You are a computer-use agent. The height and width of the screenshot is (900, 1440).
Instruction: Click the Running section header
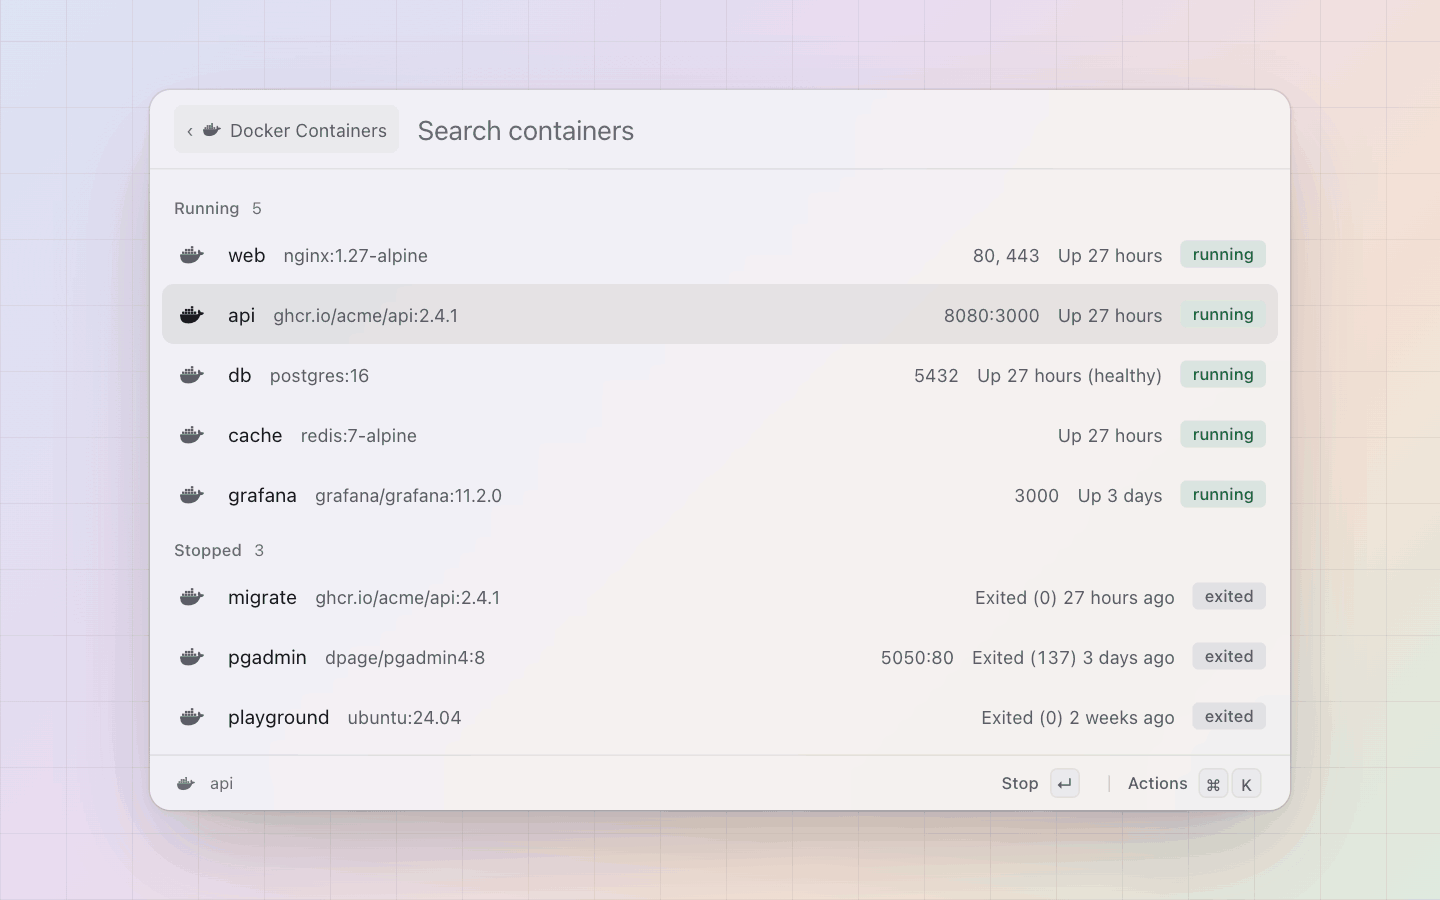206,208
